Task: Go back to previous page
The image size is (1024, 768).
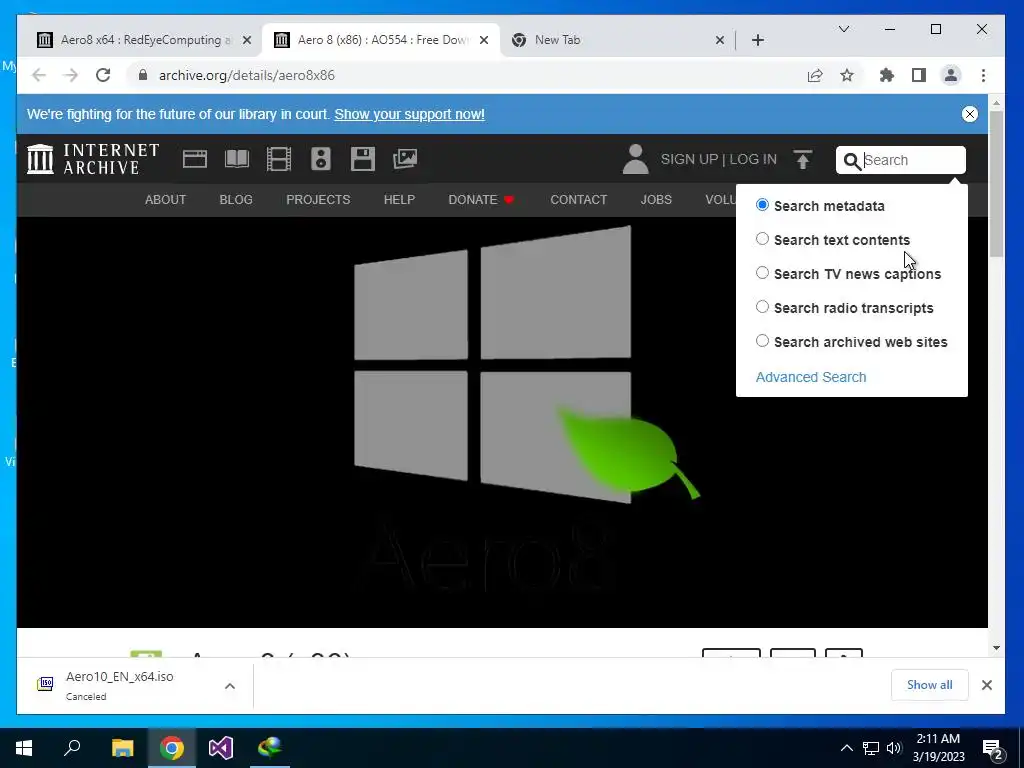Action: coord(39,75)
